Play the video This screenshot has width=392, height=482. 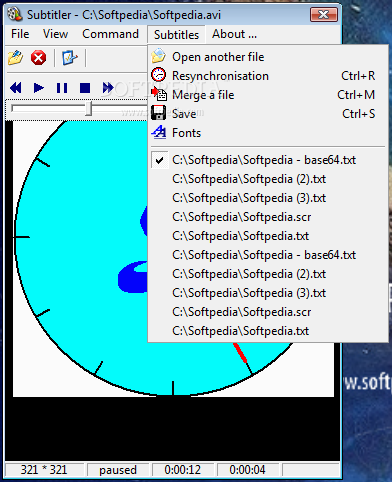(x=39, y=88)
